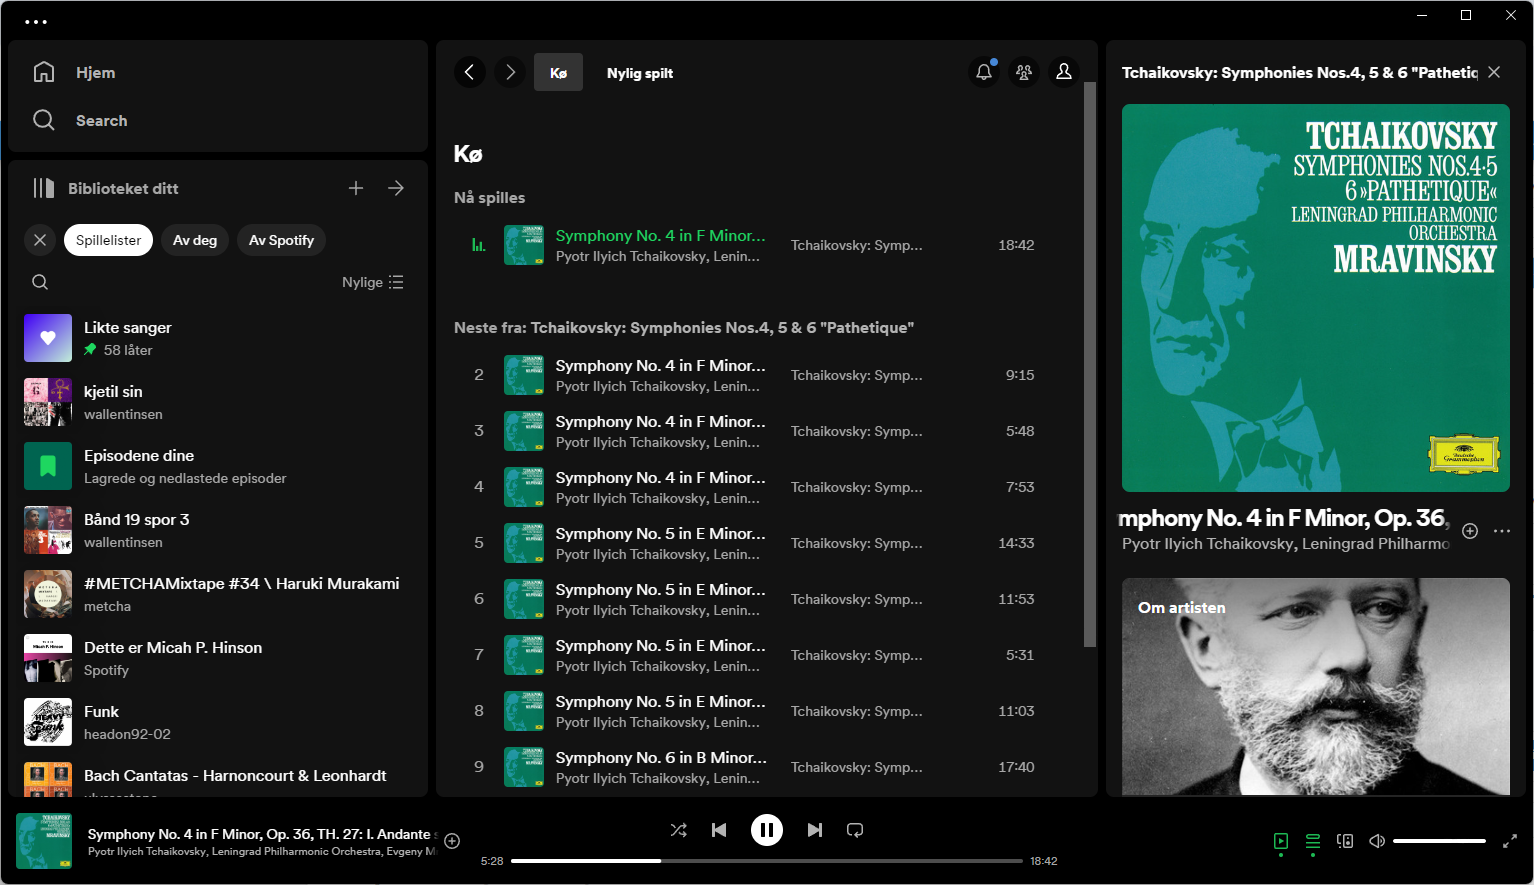Skip to the next track
The width and height of the screenshot is (1534, 885).
pyautogui.click(x=815, y=830)
